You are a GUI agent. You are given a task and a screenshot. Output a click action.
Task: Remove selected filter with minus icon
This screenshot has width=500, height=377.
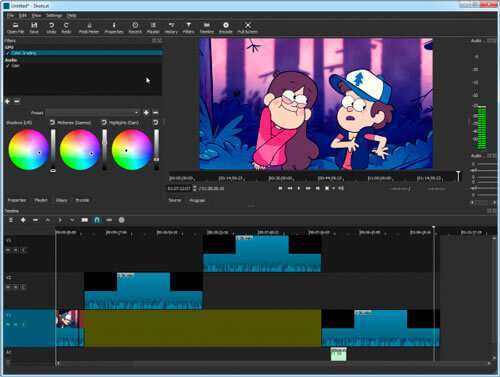[x=17, y=101]
